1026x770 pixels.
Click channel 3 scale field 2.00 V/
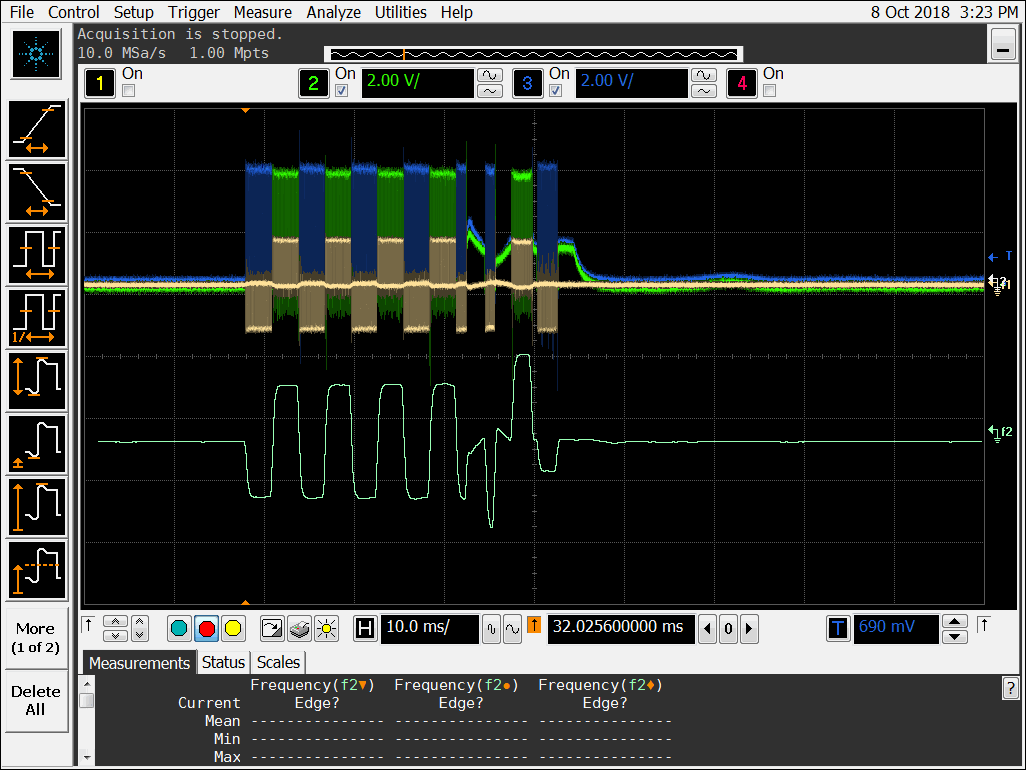631,83
